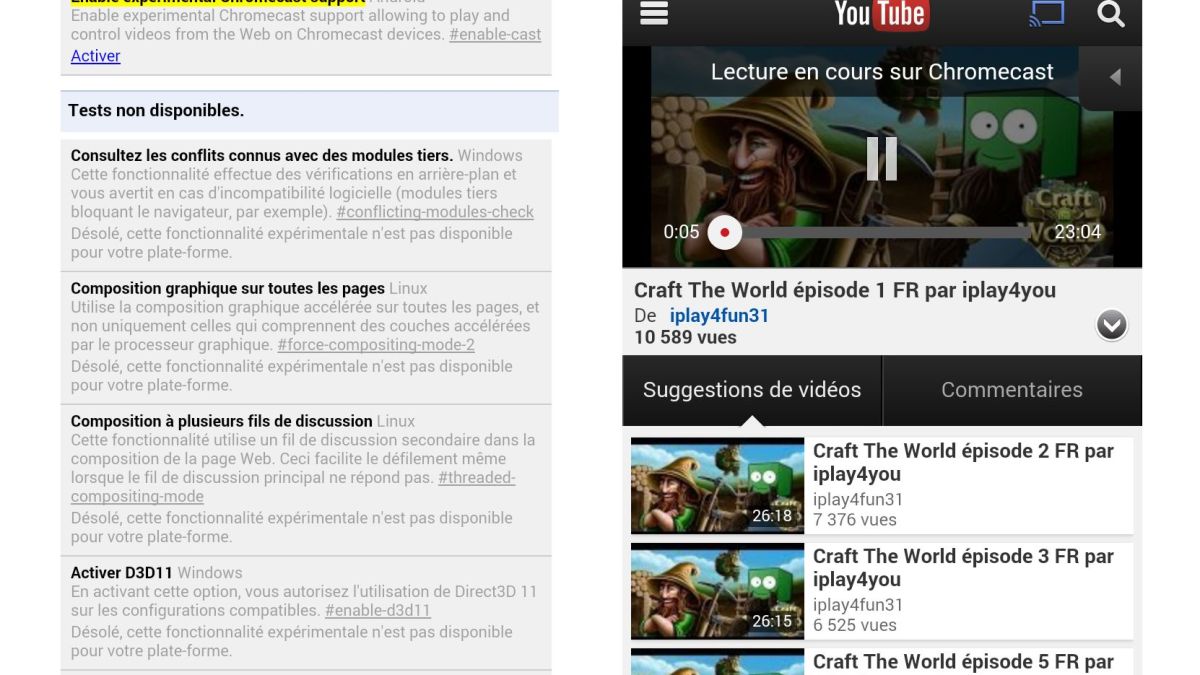The height and width of the screenshot is (675, 1200).
Task: Expand video description with down arrow
Action: [1111, 325]
